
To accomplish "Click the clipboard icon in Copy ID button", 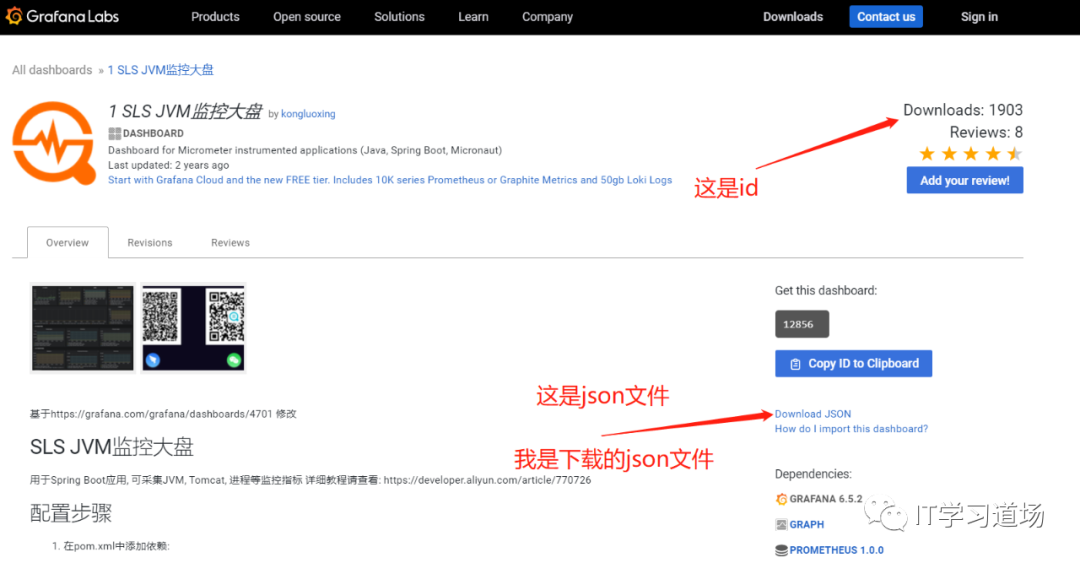I will pyautogui.click(x=795, y=364).
